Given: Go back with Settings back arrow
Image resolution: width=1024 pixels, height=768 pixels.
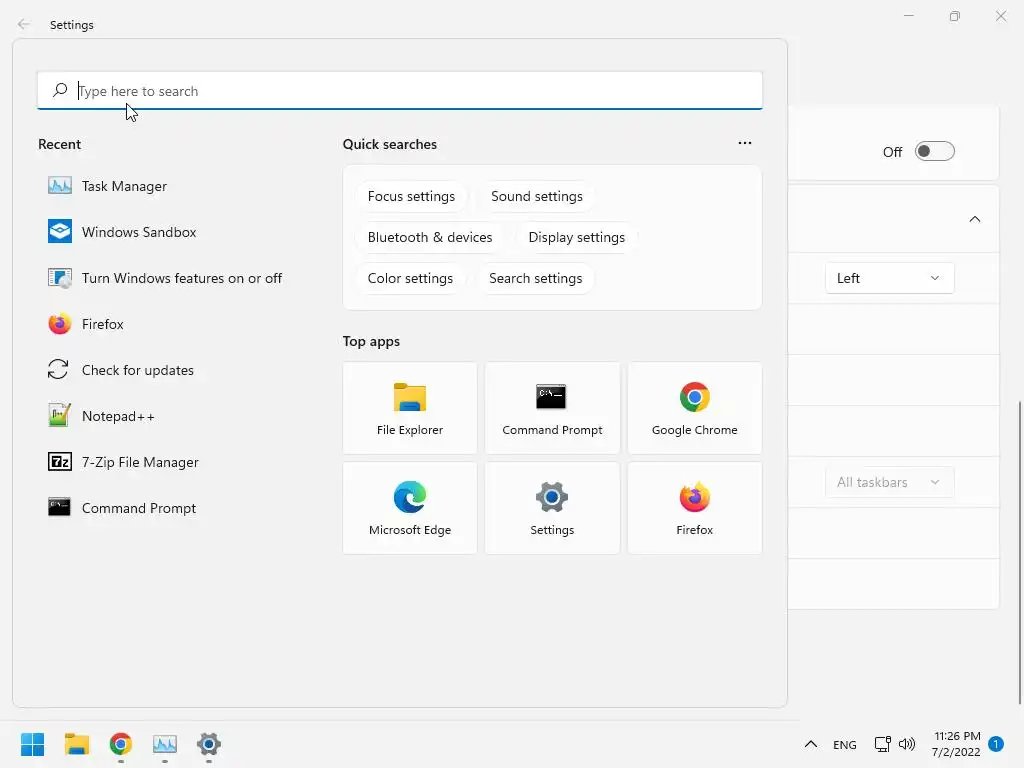Looking at the screenshot, I should pyautogui.click(x=24, y=24).
